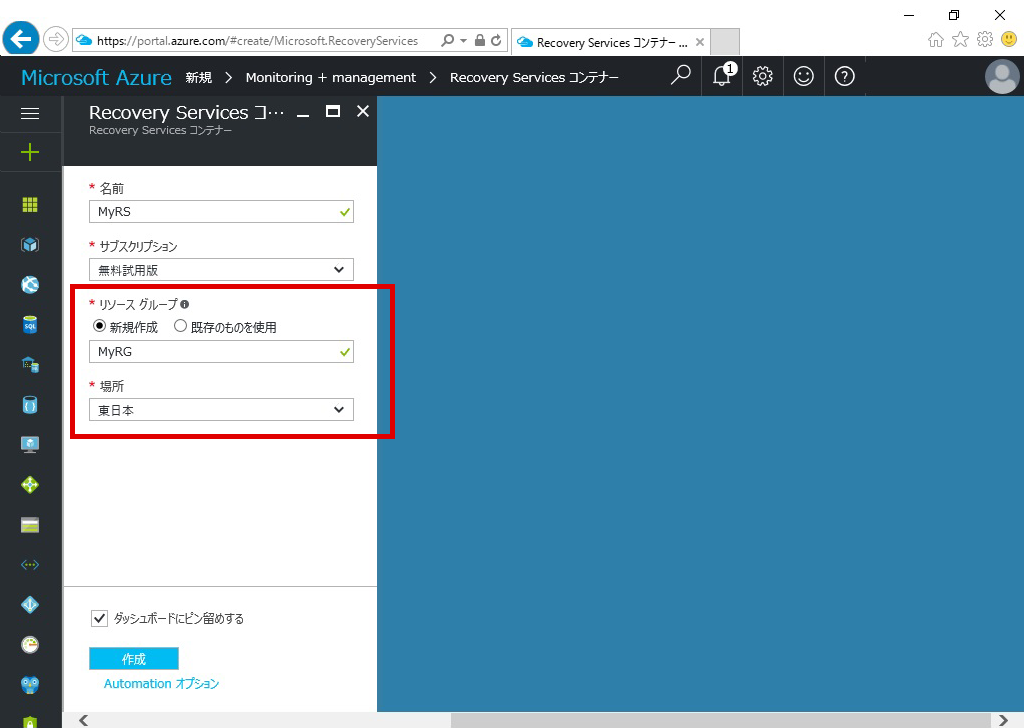Close the Recovery Services blade
Image resolution: width=1024 pixels, height=728 pixels.
point(363,112)
